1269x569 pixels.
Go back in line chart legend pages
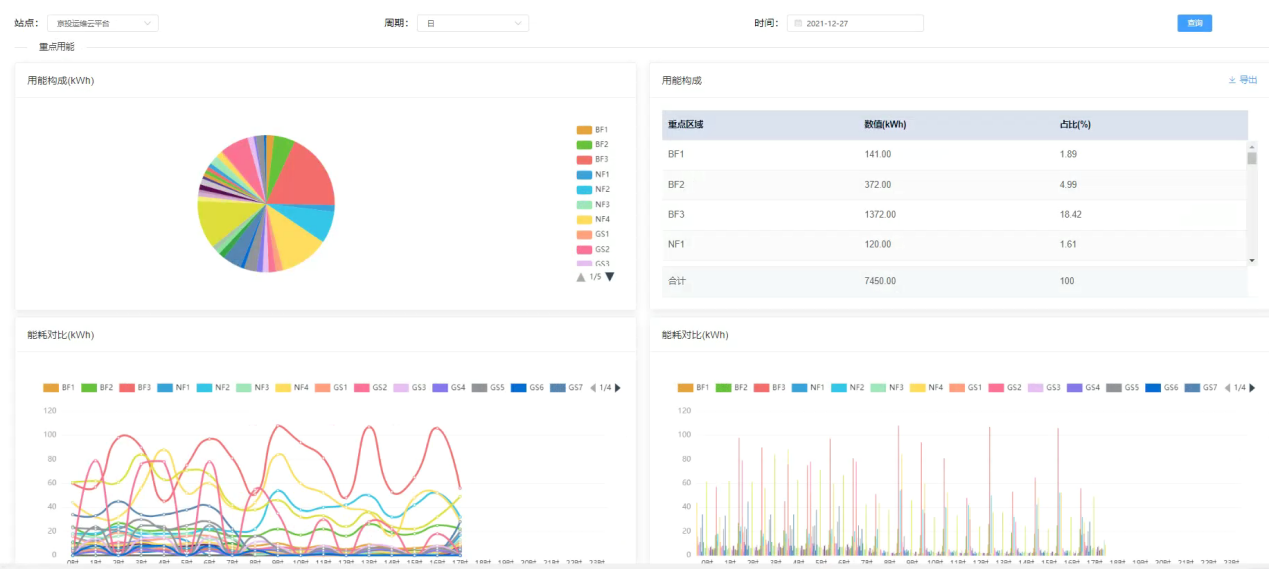click(592, 388)
